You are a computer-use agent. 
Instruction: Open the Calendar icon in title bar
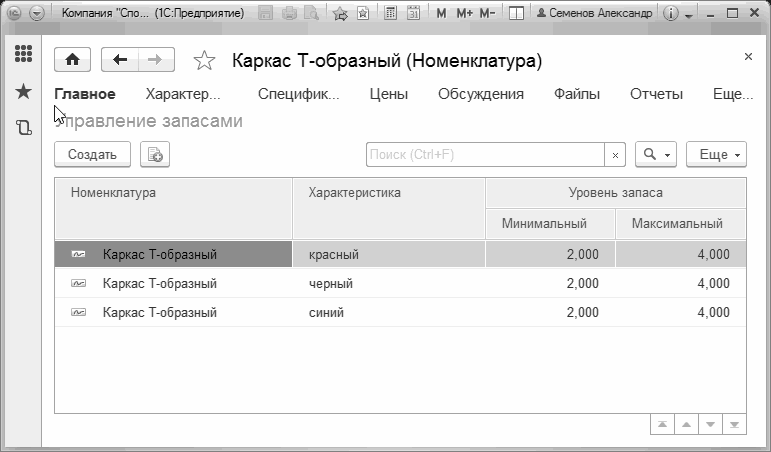414,13
